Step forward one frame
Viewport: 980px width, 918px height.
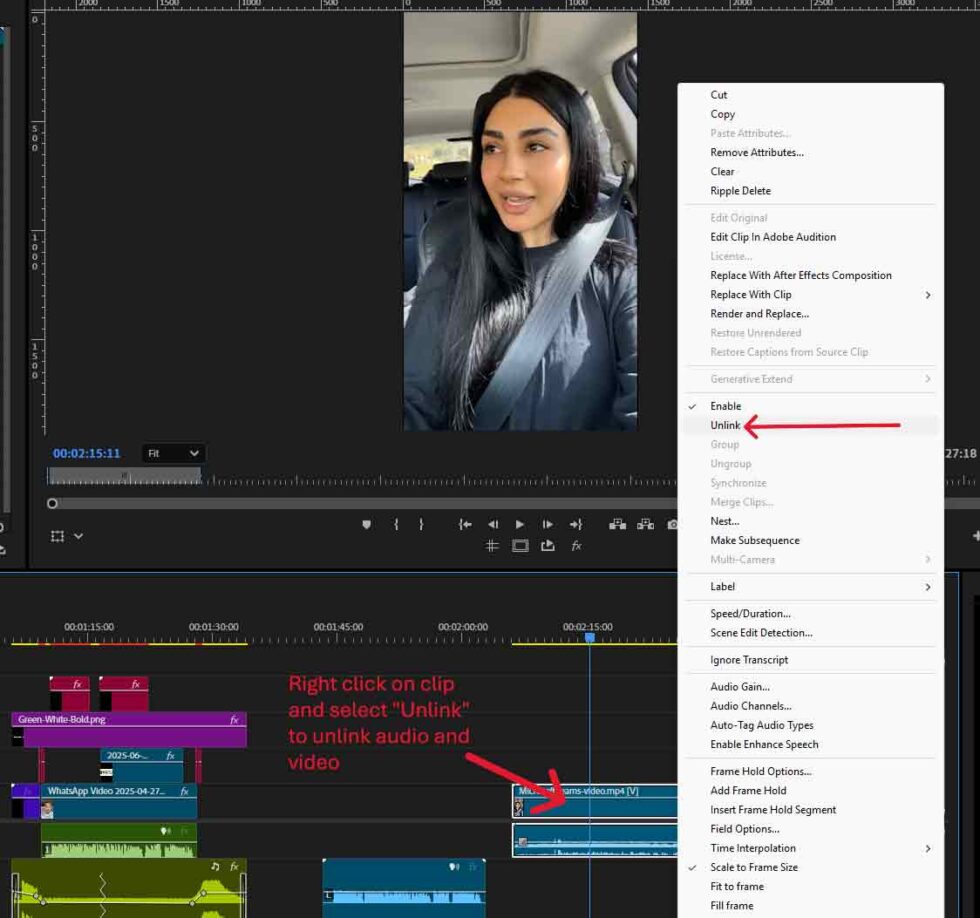pos(548,524)
